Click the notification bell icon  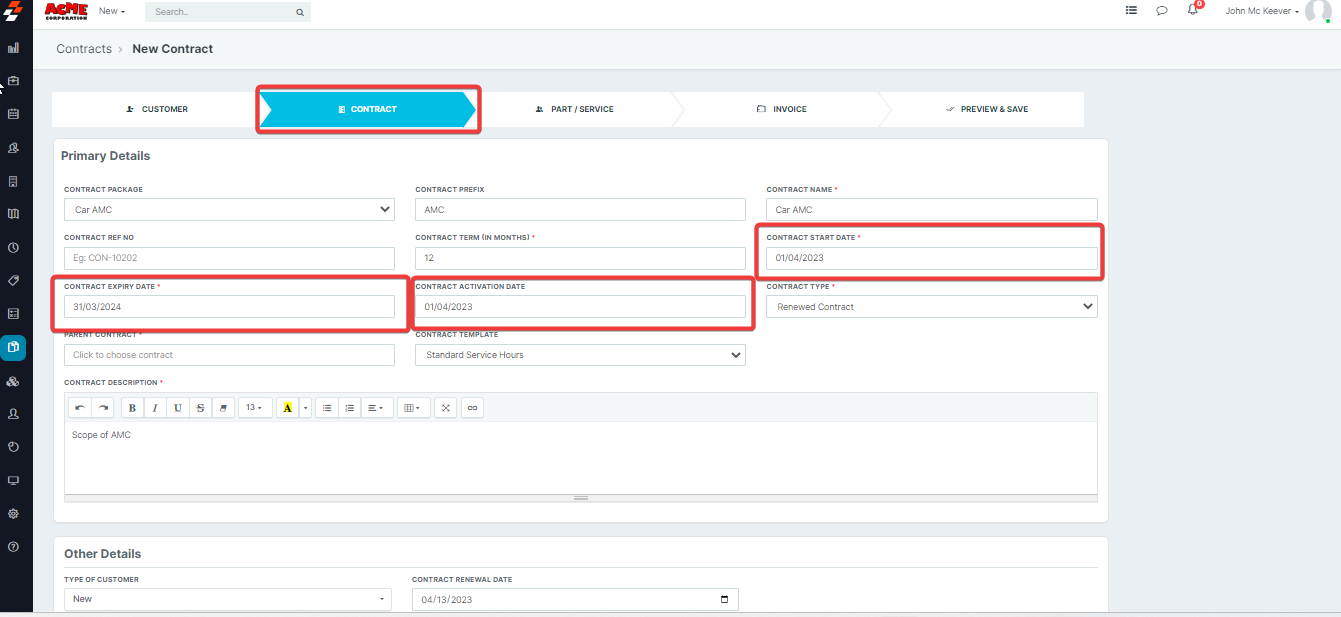point(1192,11)
